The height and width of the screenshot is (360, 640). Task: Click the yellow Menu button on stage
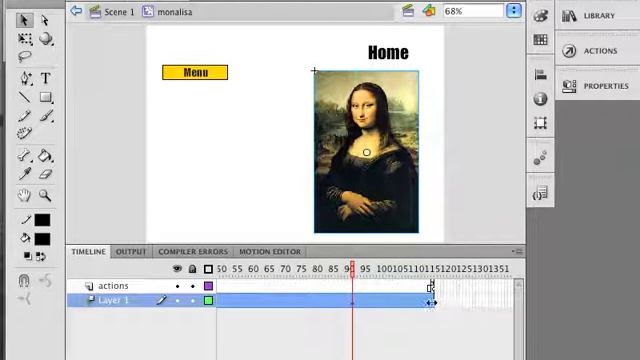coord(195,72)
